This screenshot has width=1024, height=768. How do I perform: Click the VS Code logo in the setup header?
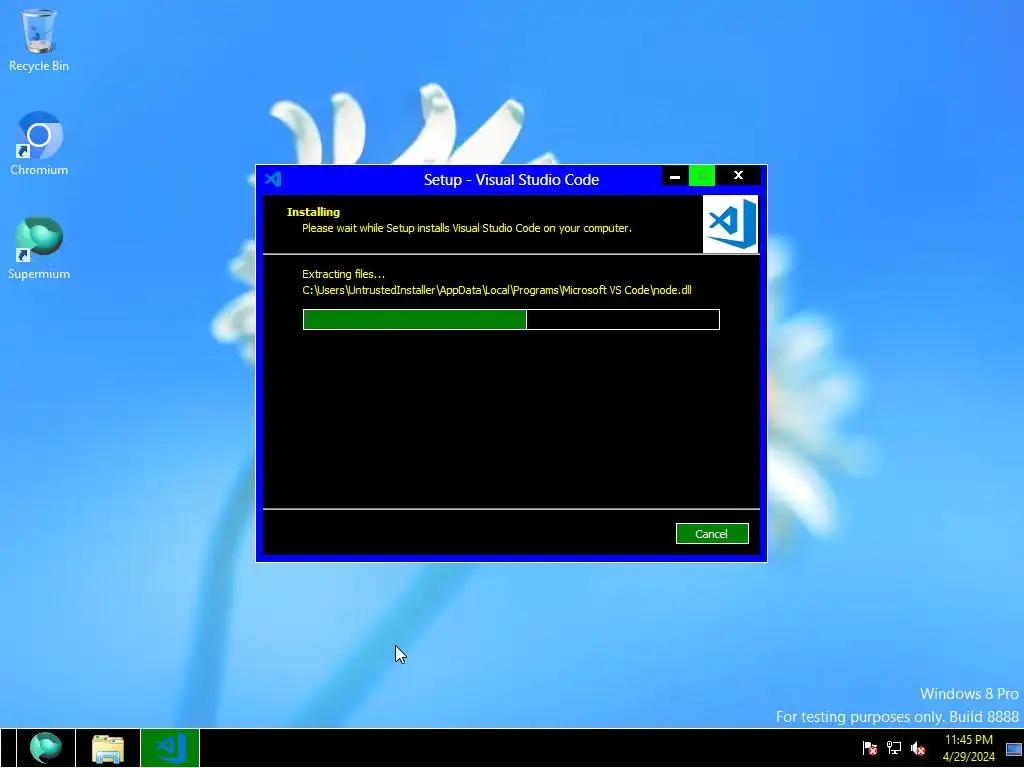pyautogui.click(x=730, y=224)
